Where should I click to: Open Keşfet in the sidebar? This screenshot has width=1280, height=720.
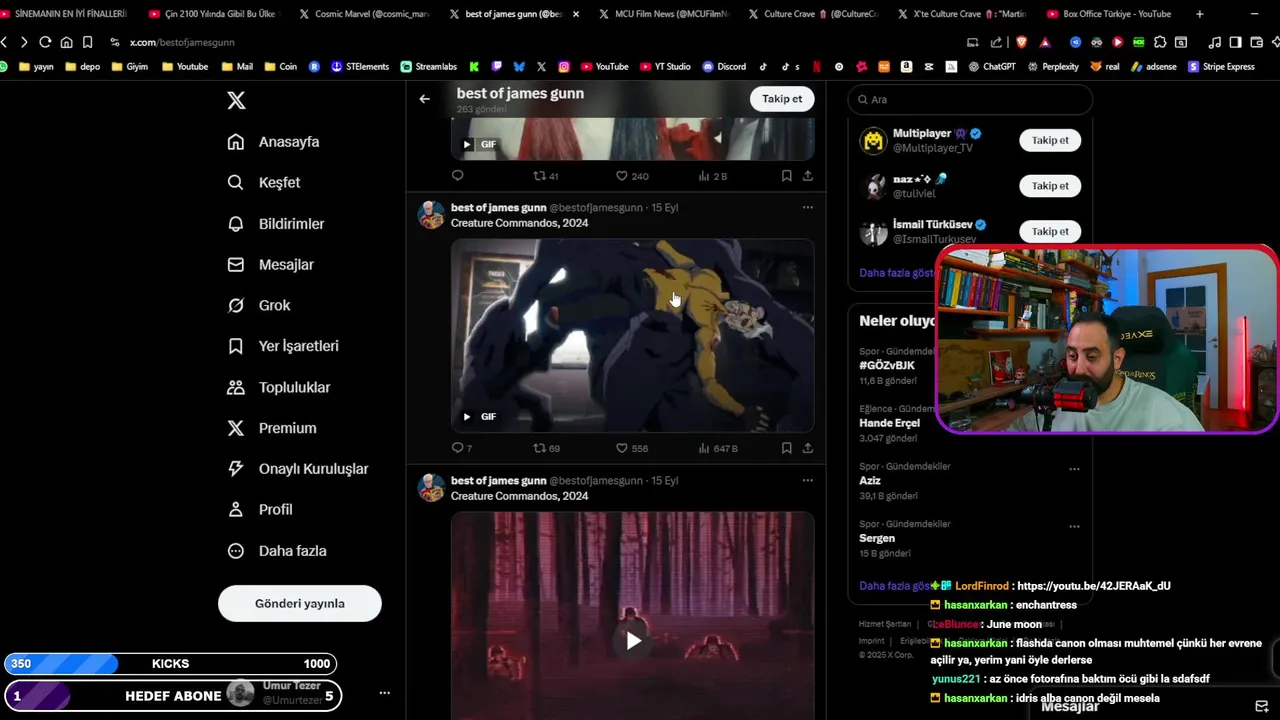click(x=263, y=183)
